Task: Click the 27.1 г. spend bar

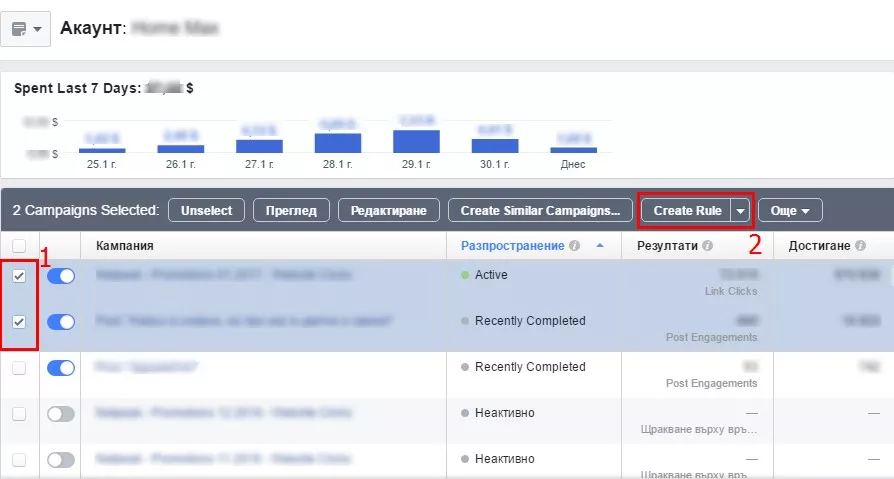Action: pos(259,147)
